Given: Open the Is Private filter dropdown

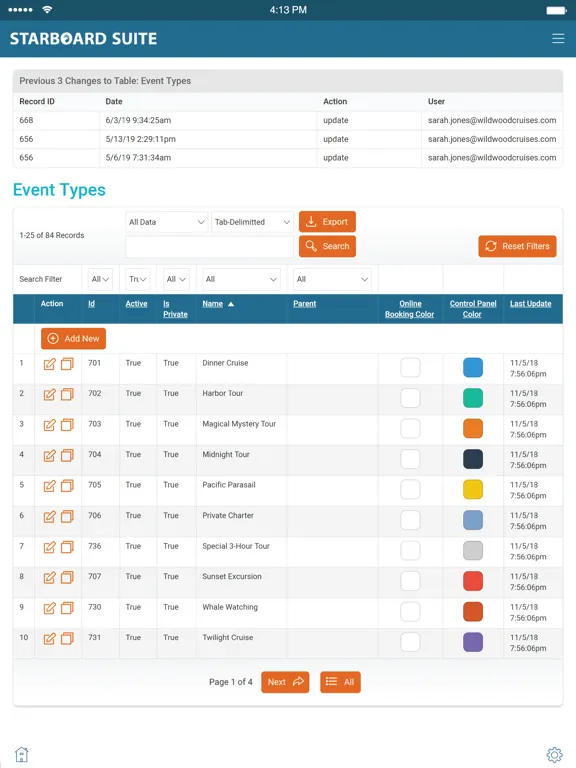Looking at the screenshot, I should click(x=176, y=279).
